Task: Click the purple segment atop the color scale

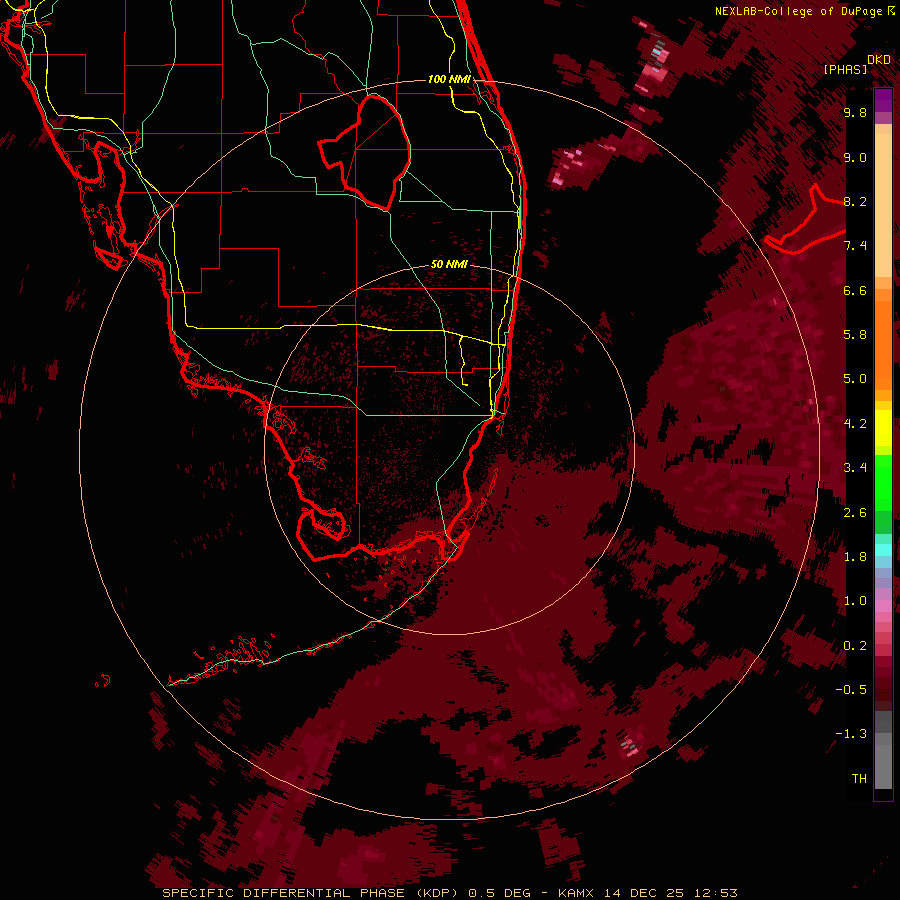Action: tap(883, 100)
